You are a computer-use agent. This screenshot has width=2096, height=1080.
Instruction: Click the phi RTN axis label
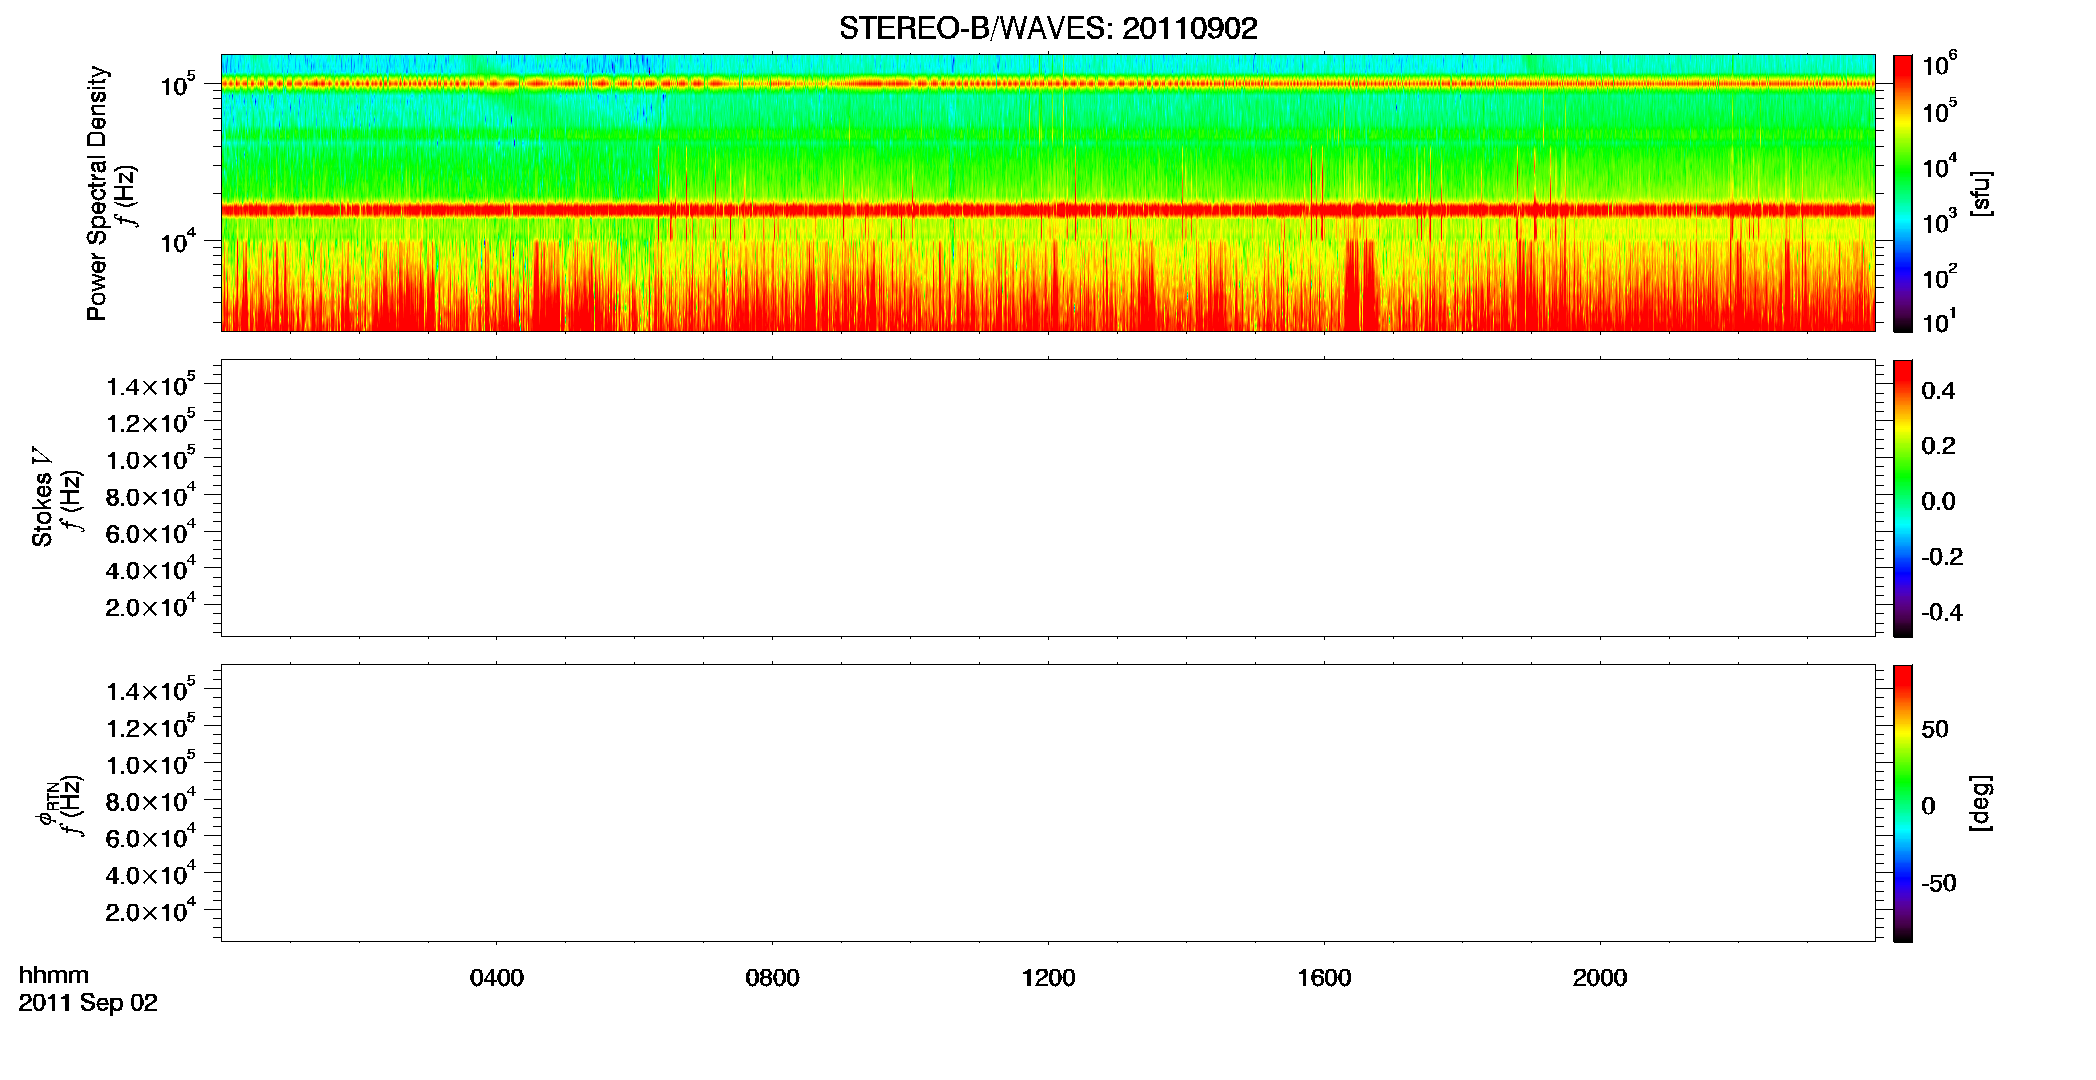click(x=47, y=803)
